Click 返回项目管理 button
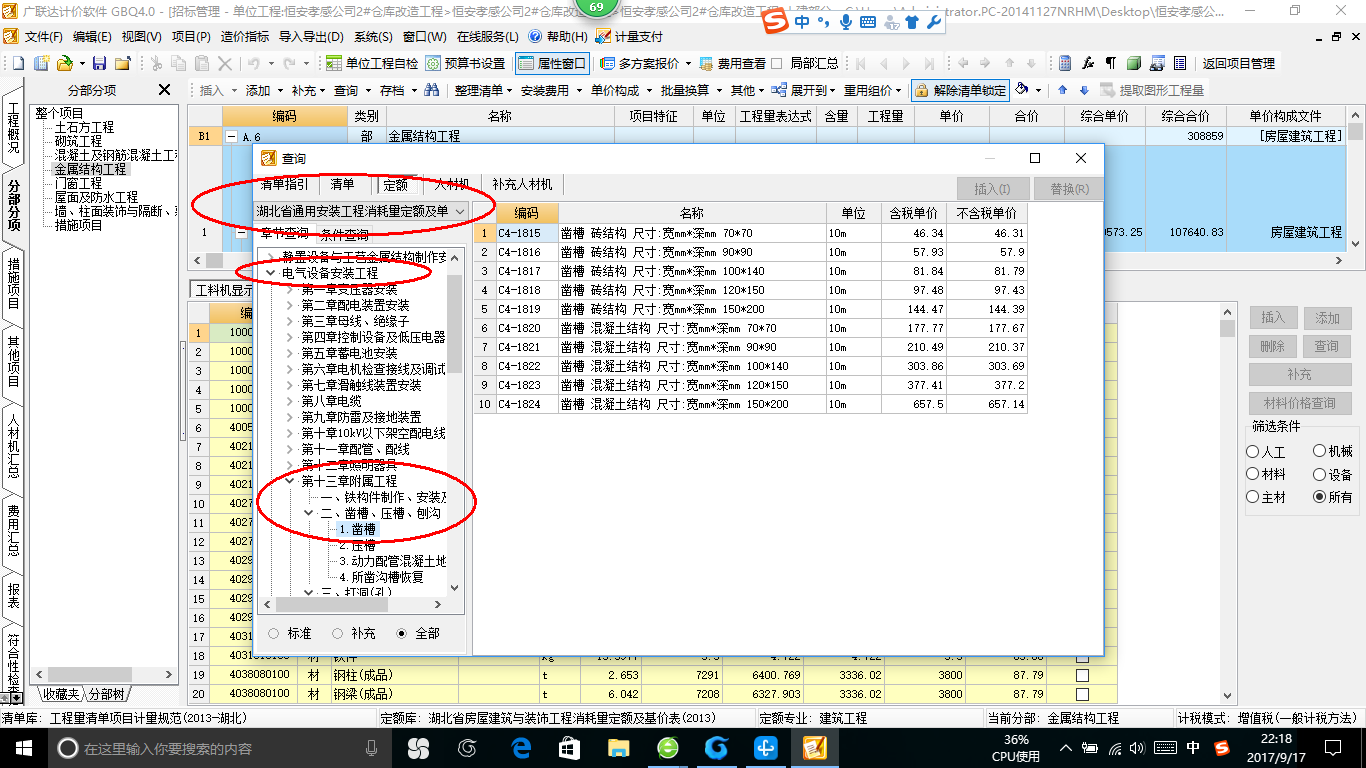Viewport: 1366px width, 768px height. click(x=1238, y=63)
